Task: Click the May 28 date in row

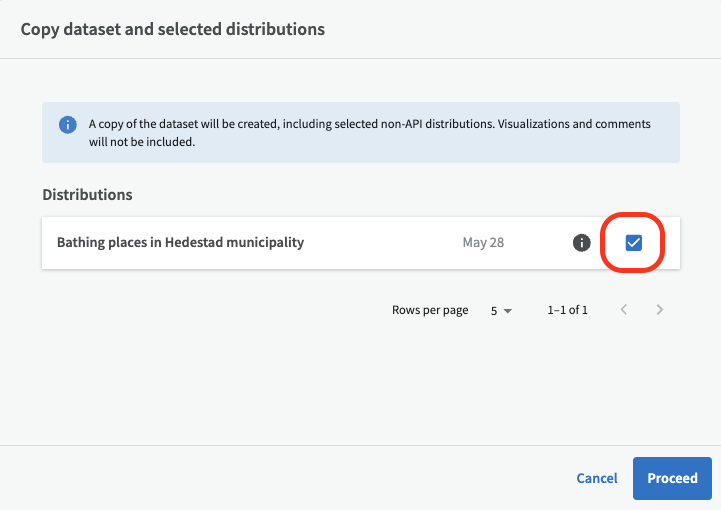Action: pos(483,242)
